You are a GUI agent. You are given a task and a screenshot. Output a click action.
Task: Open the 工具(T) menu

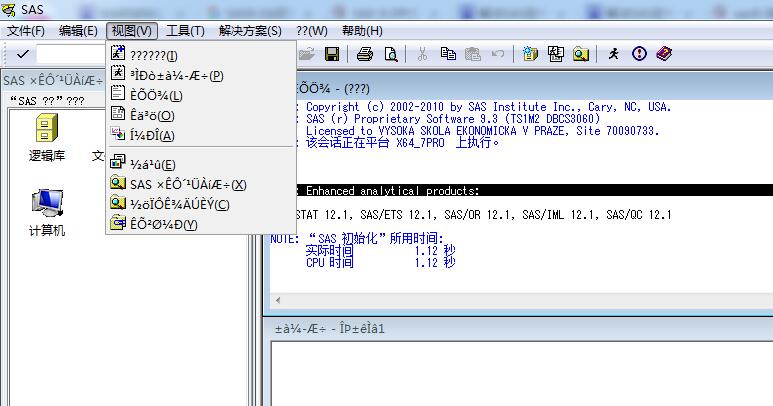[x=185, y=31]
